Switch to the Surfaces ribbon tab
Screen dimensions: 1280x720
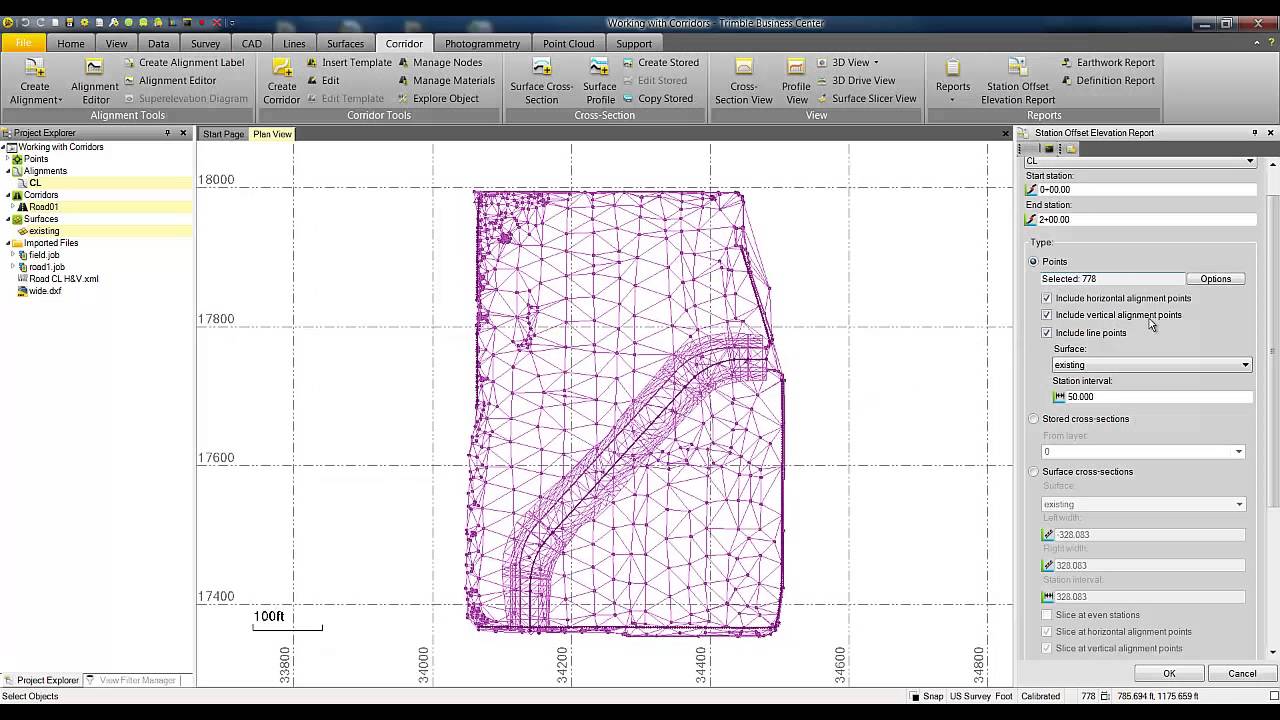[345, 43]
